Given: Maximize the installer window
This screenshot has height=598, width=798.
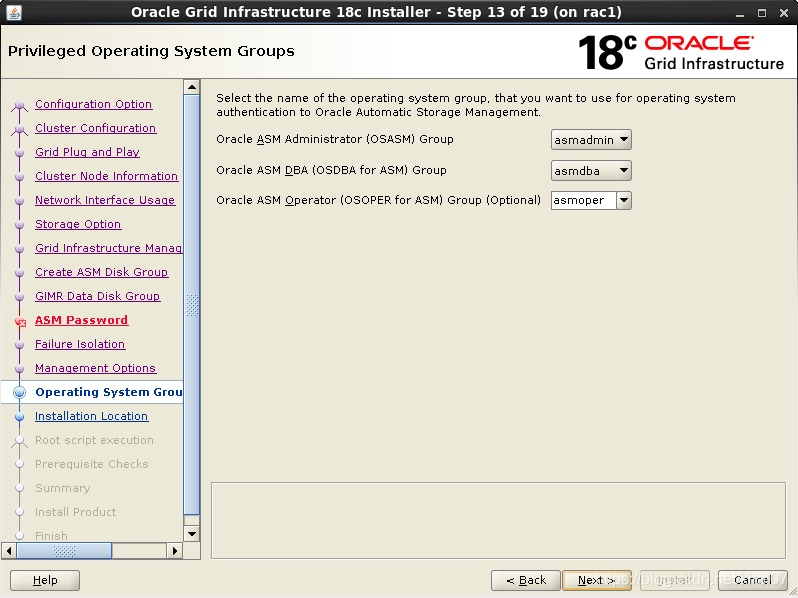Looking at the screenshot, I should coord(761,13).
